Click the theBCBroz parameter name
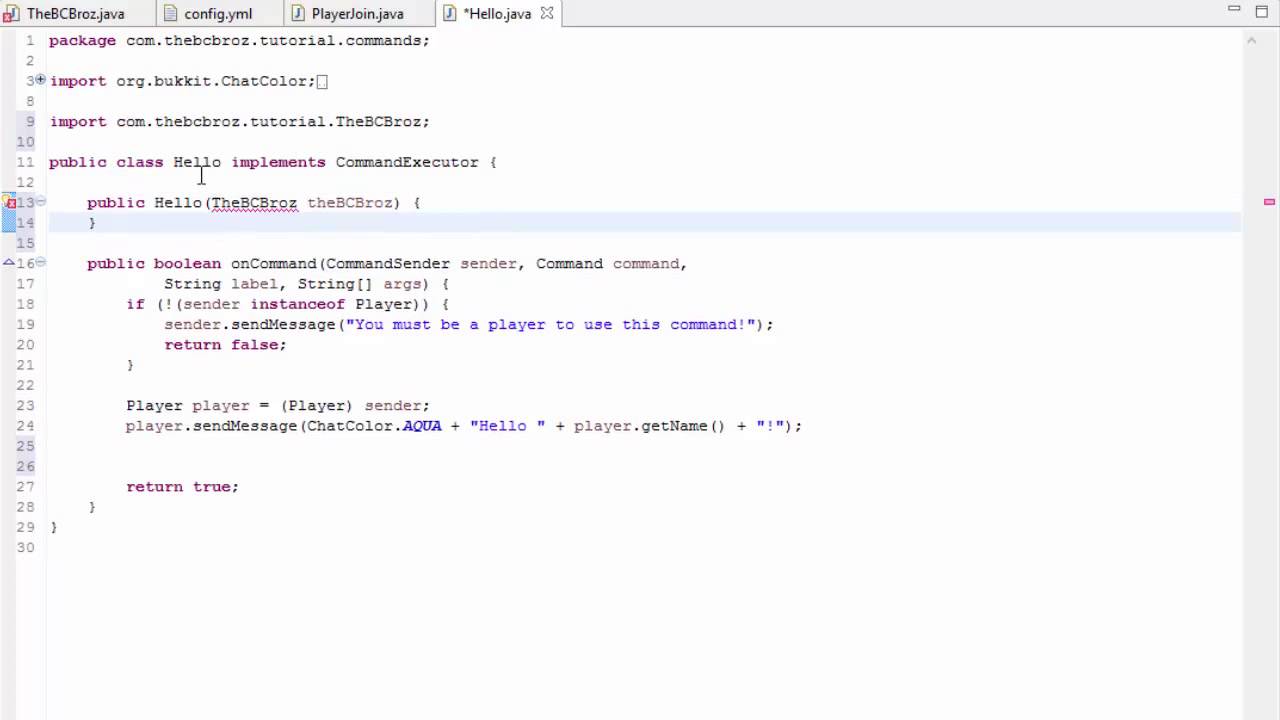Screen dimensions: 1280x720 (x=350, y=203)
